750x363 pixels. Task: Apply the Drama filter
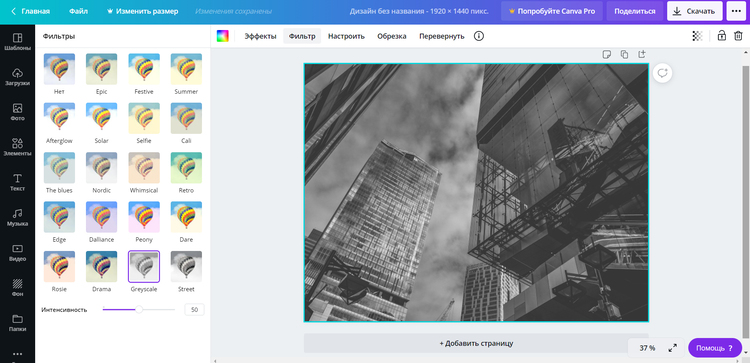(101, 266)
